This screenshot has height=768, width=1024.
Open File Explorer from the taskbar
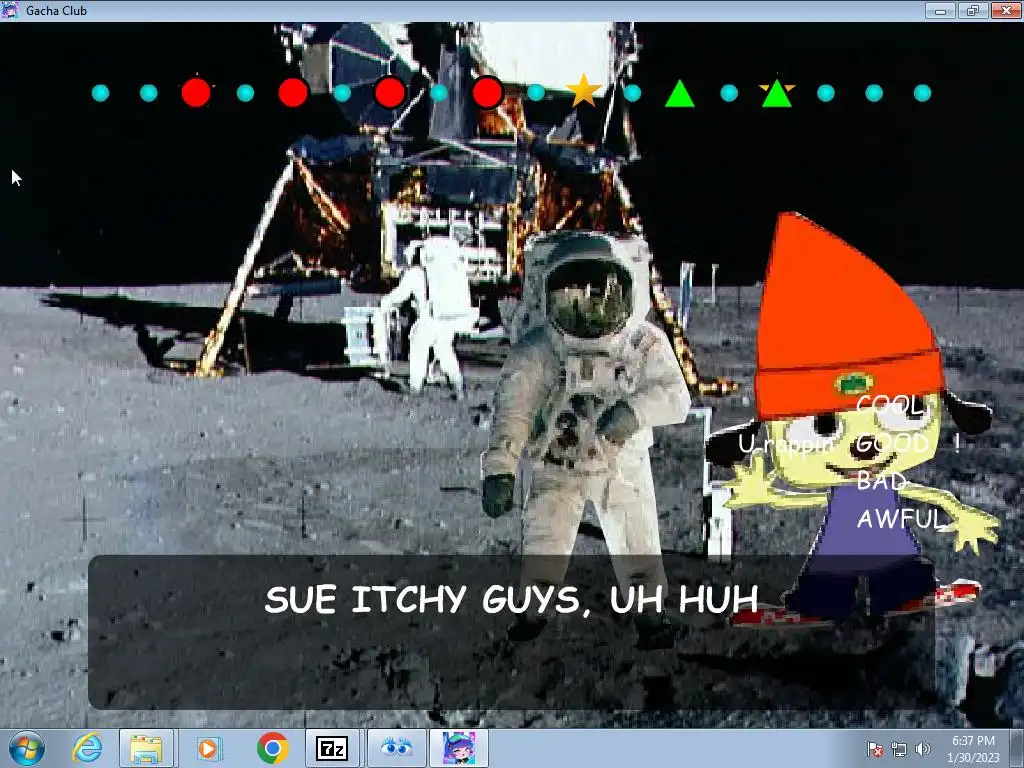coord(146,748)
